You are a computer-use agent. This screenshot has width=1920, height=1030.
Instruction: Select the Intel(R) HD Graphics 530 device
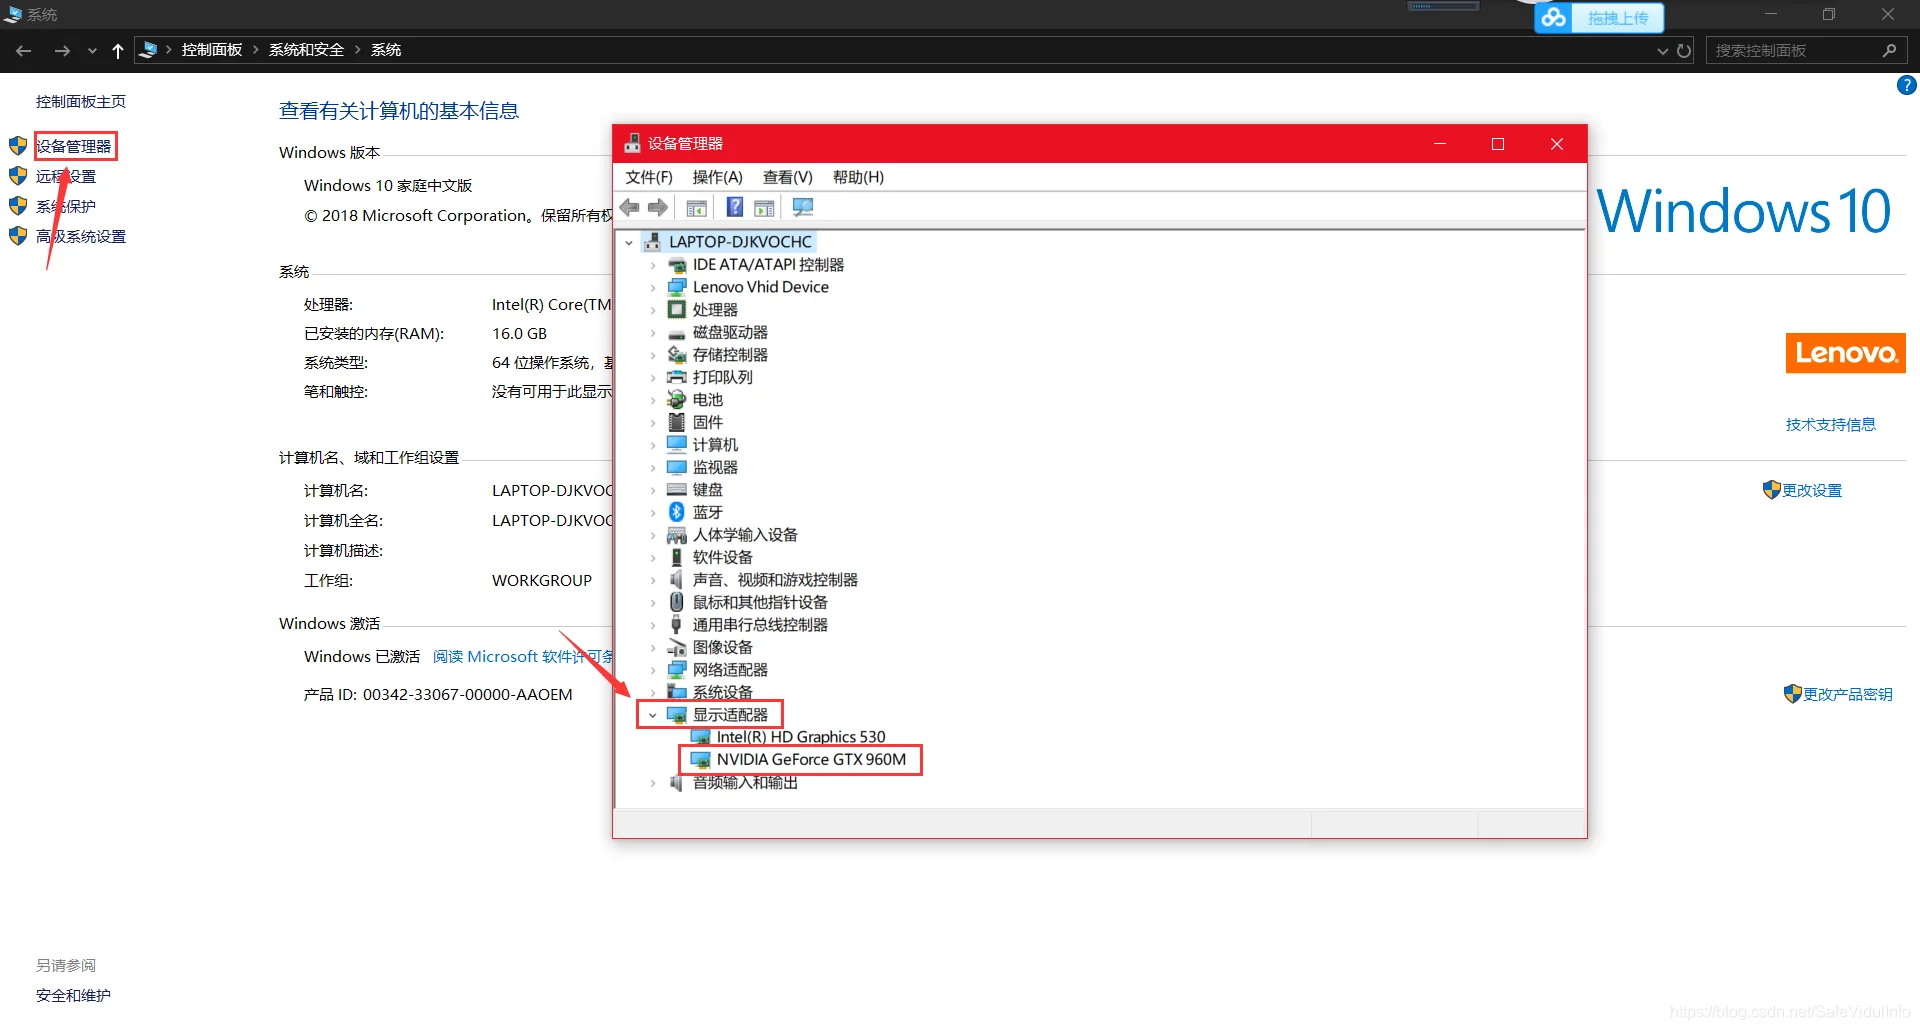coord(800,736)
